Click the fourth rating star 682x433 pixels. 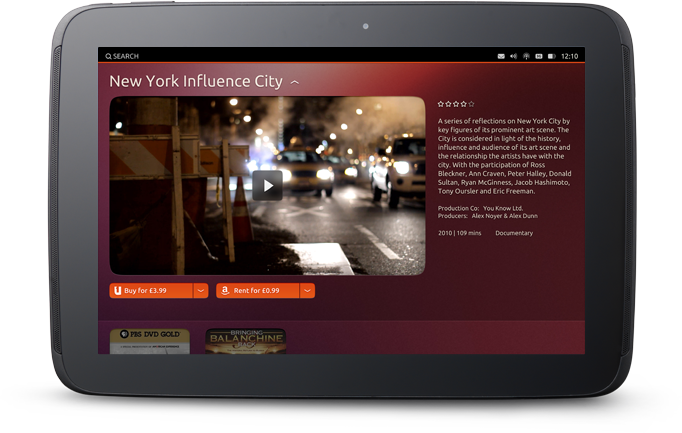pyautogui.click(x=464, y=104)
